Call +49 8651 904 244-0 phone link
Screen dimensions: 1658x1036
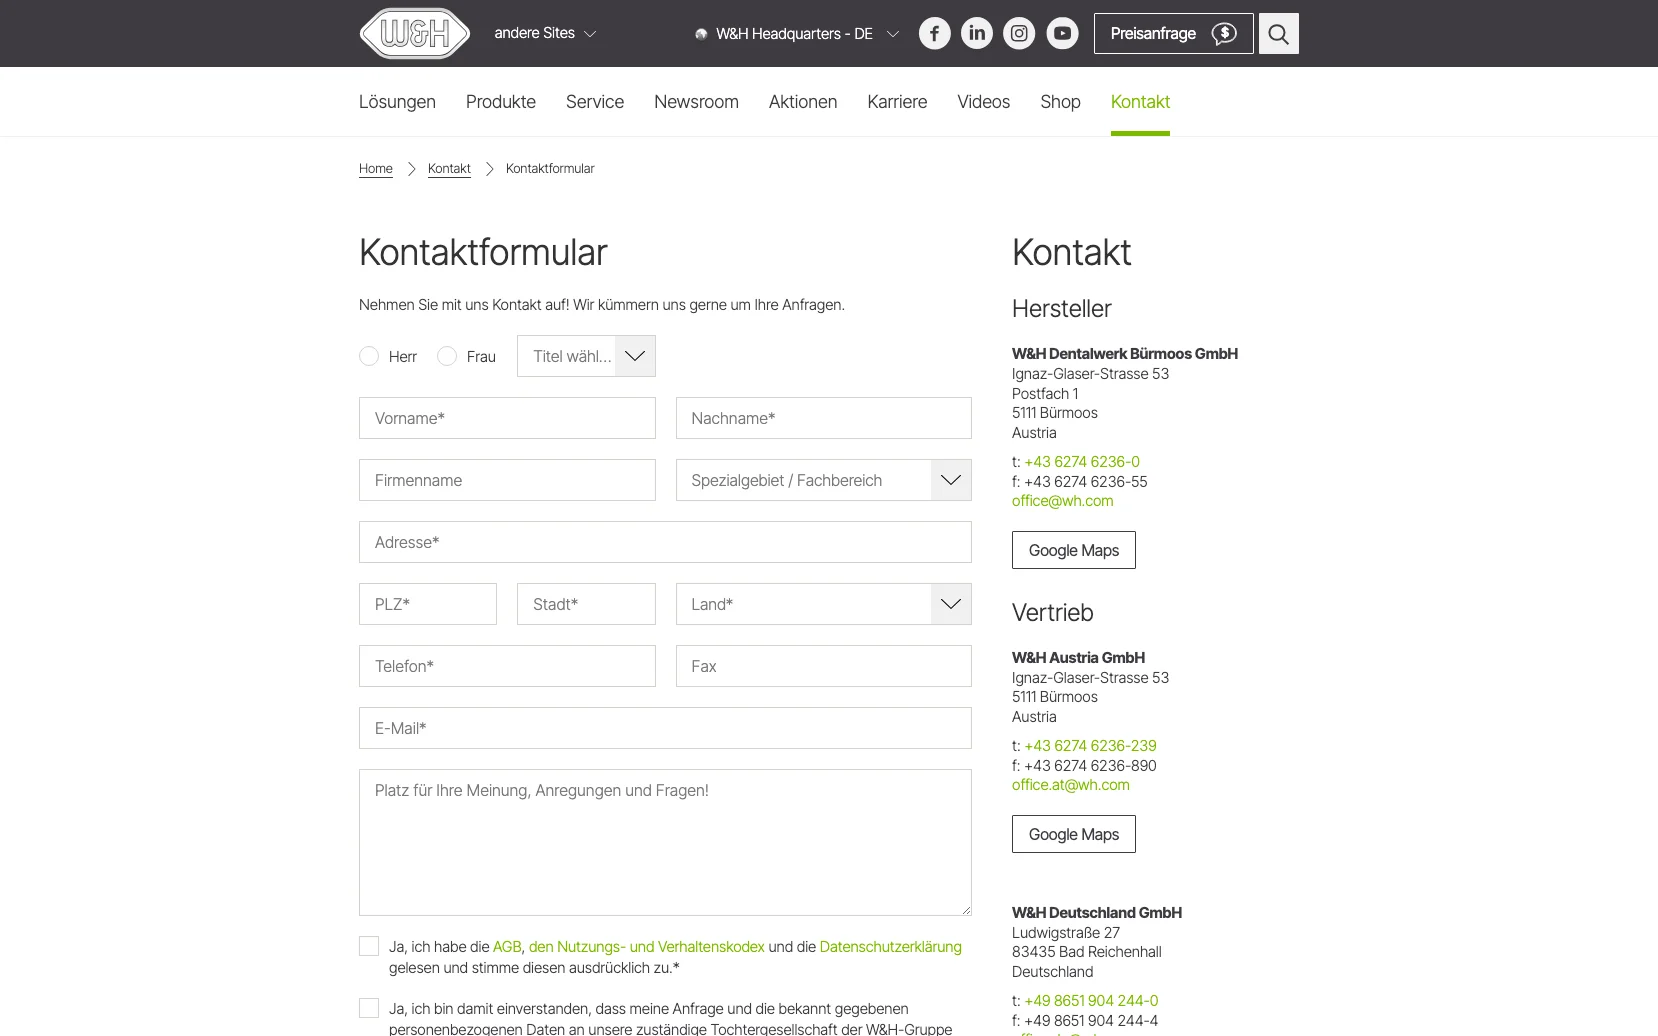pos(1091,1001)
